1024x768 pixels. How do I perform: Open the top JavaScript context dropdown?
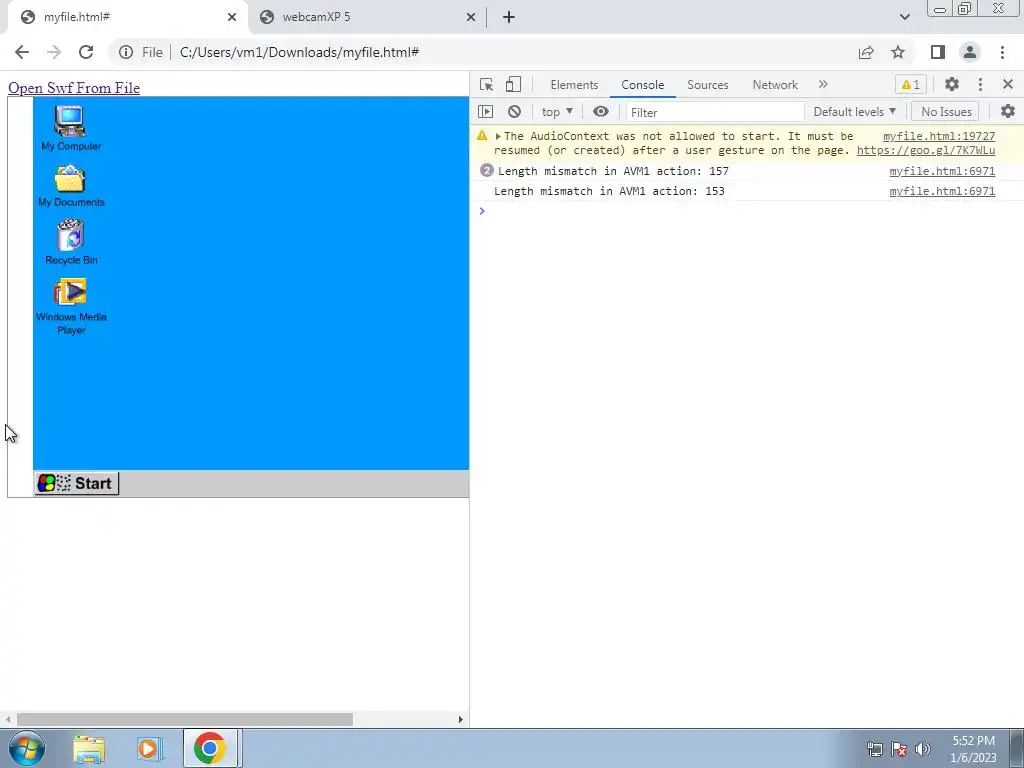click(557, 112)
